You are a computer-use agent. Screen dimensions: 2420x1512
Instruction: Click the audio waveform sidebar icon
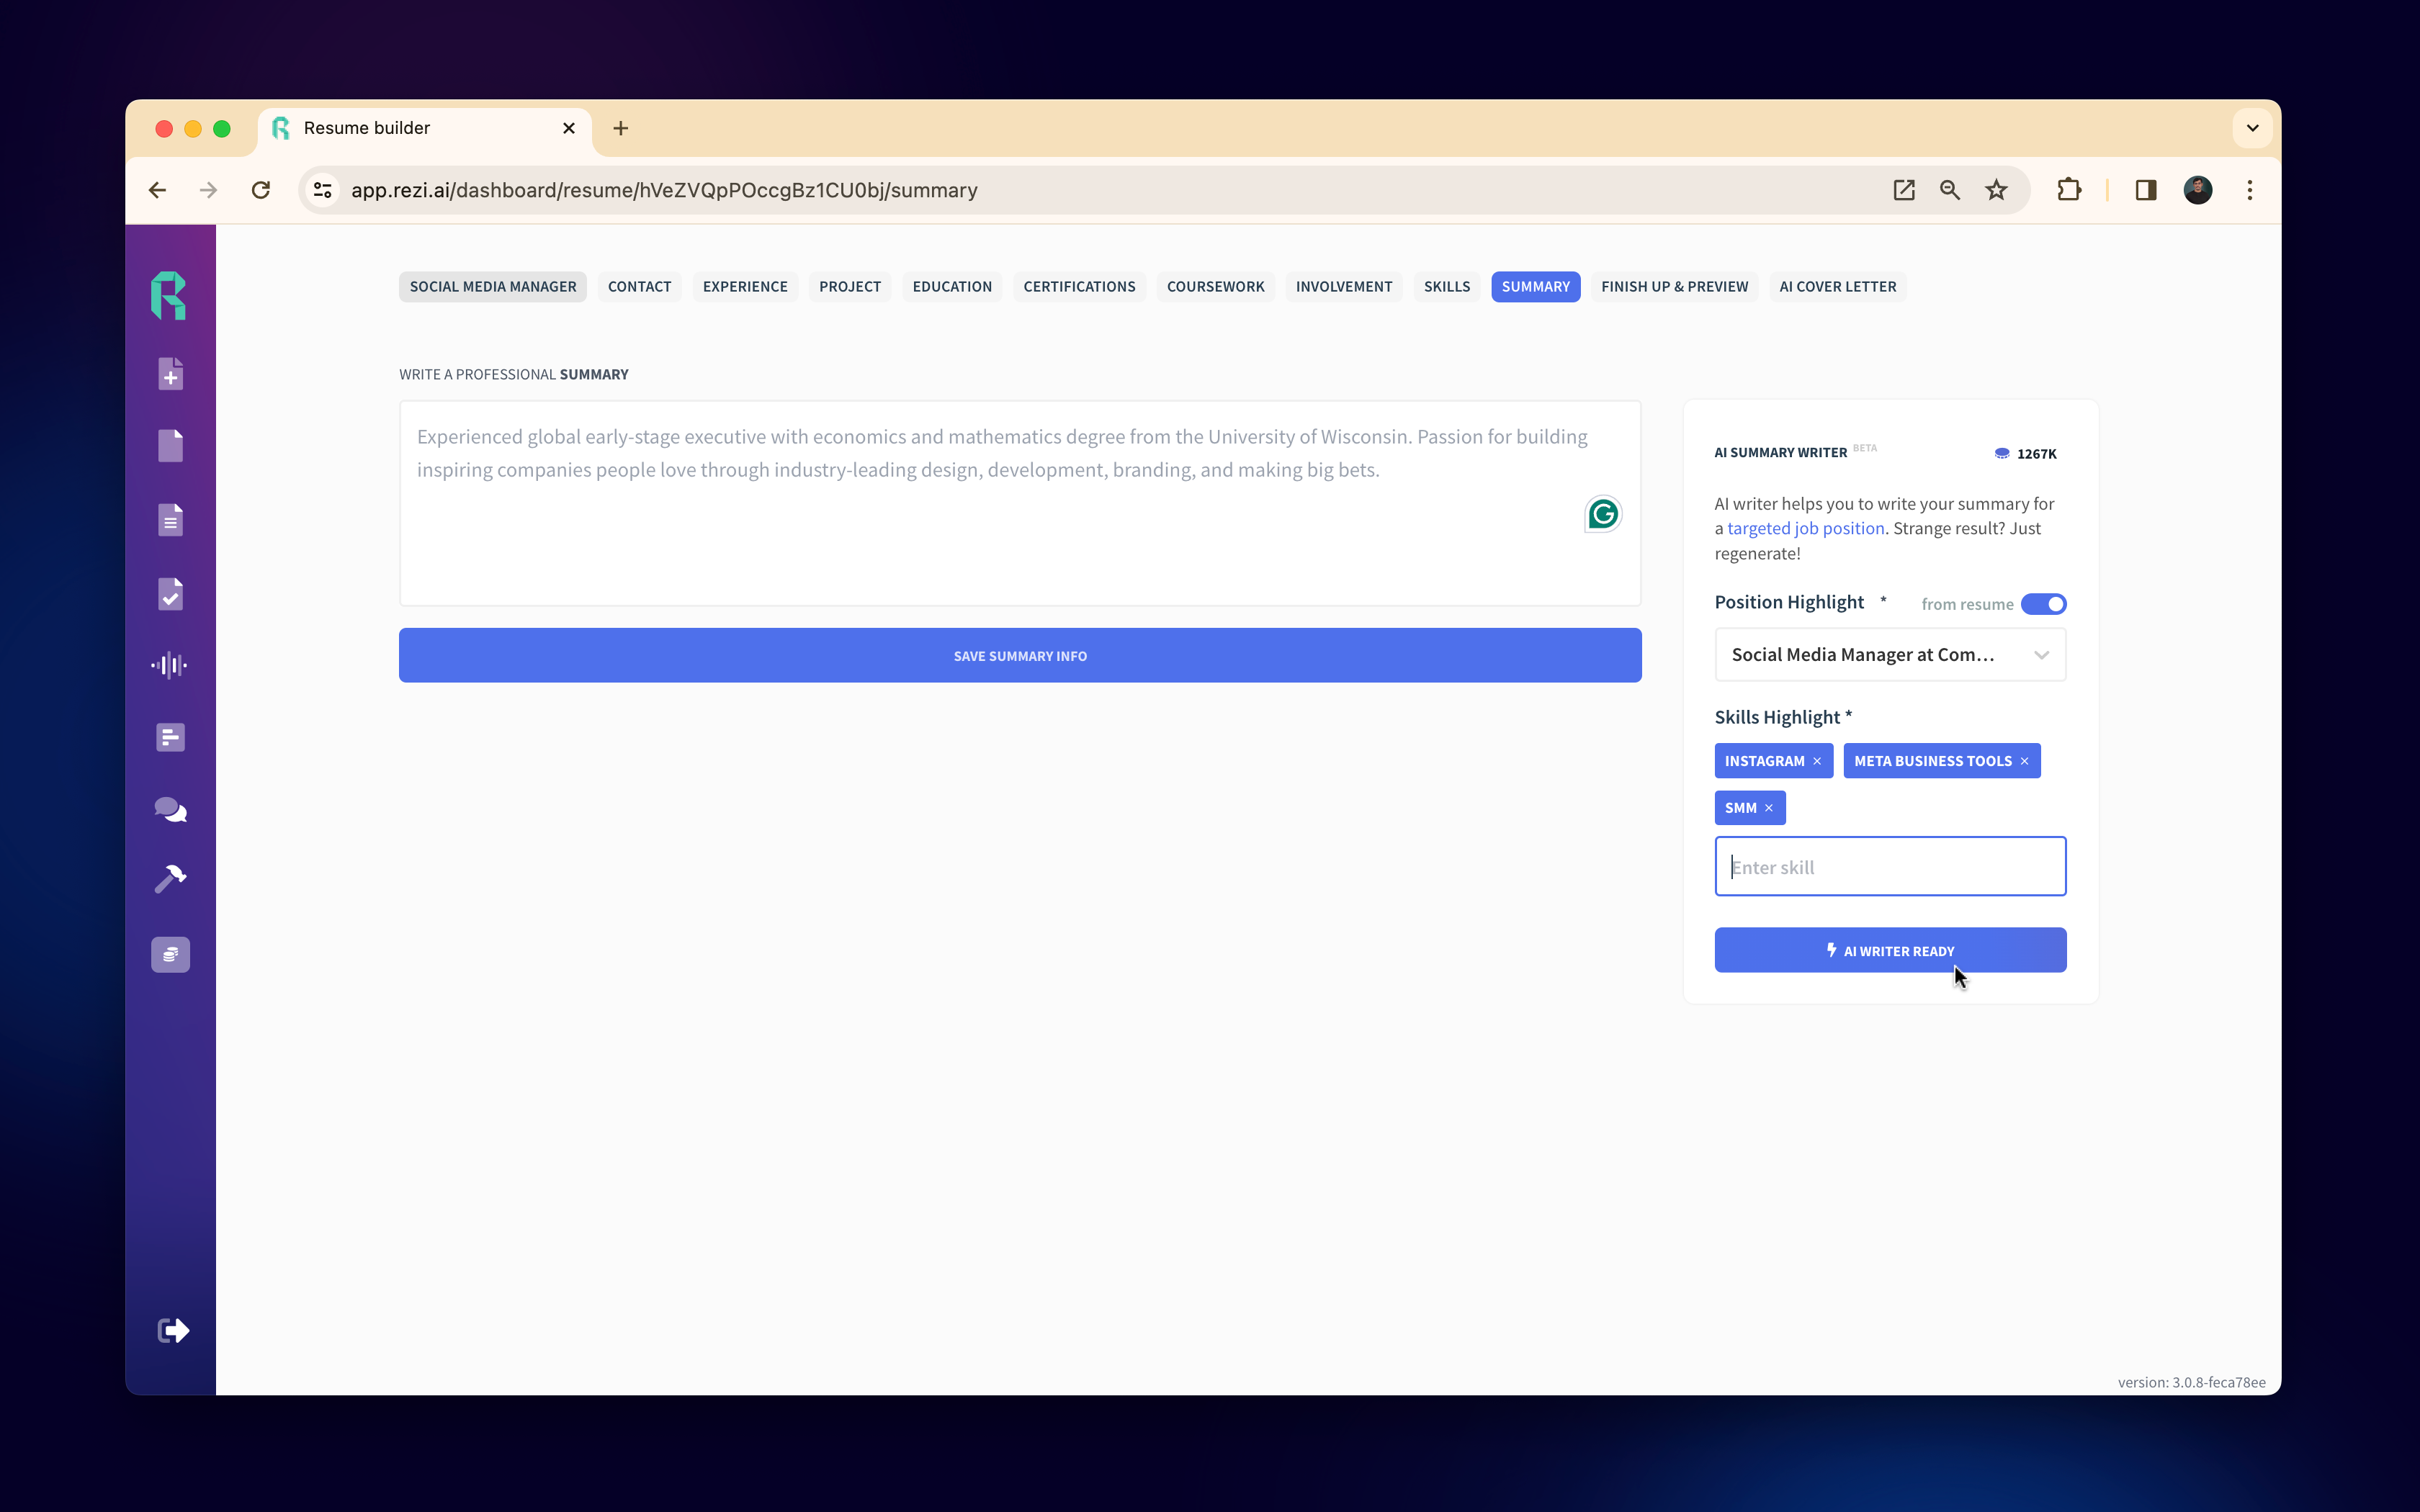(x=170, y=665)
